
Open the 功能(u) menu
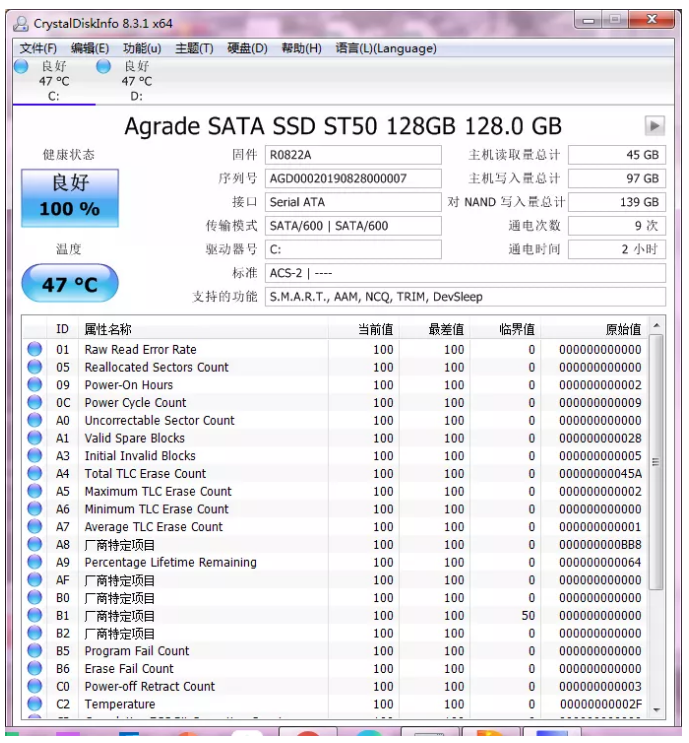142,48
